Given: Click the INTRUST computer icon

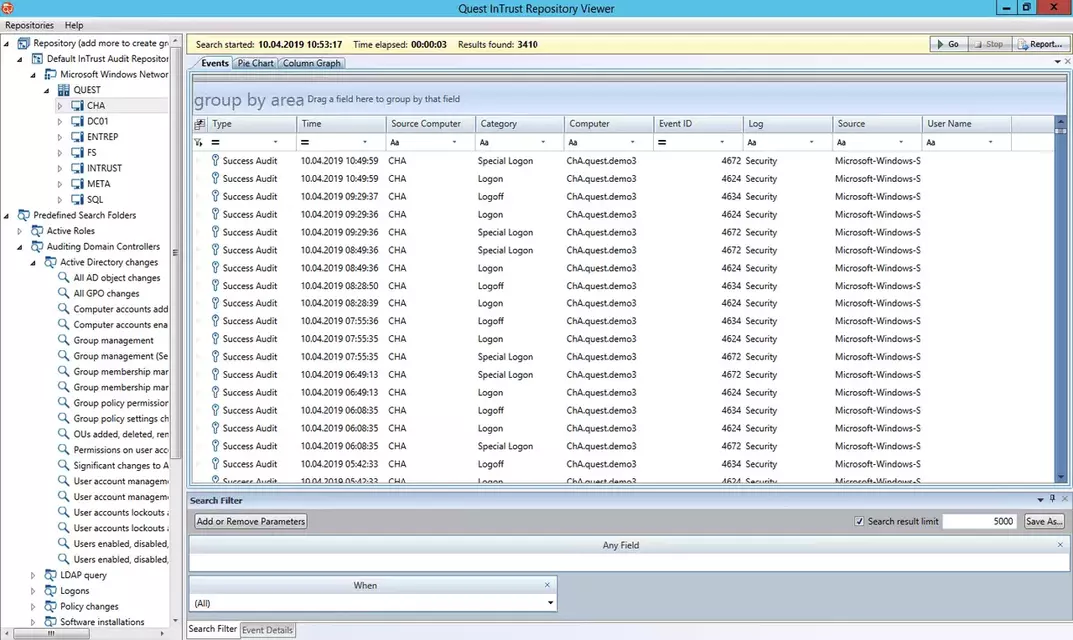Looking at the screenshot, I should tap(77, 168).
